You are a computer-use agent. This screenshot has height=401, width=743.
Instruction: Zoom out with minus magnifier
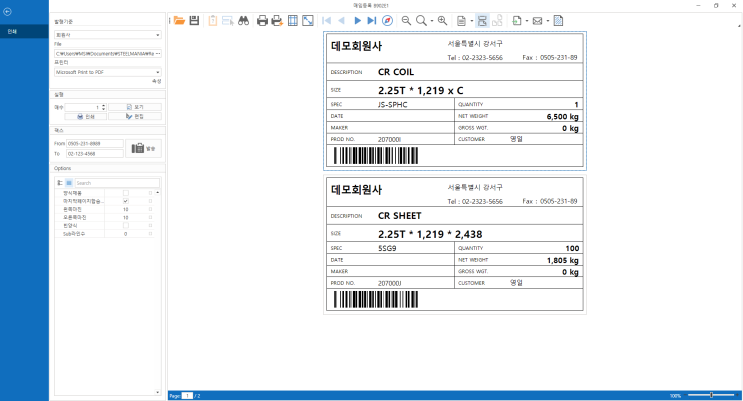(406, 20)
